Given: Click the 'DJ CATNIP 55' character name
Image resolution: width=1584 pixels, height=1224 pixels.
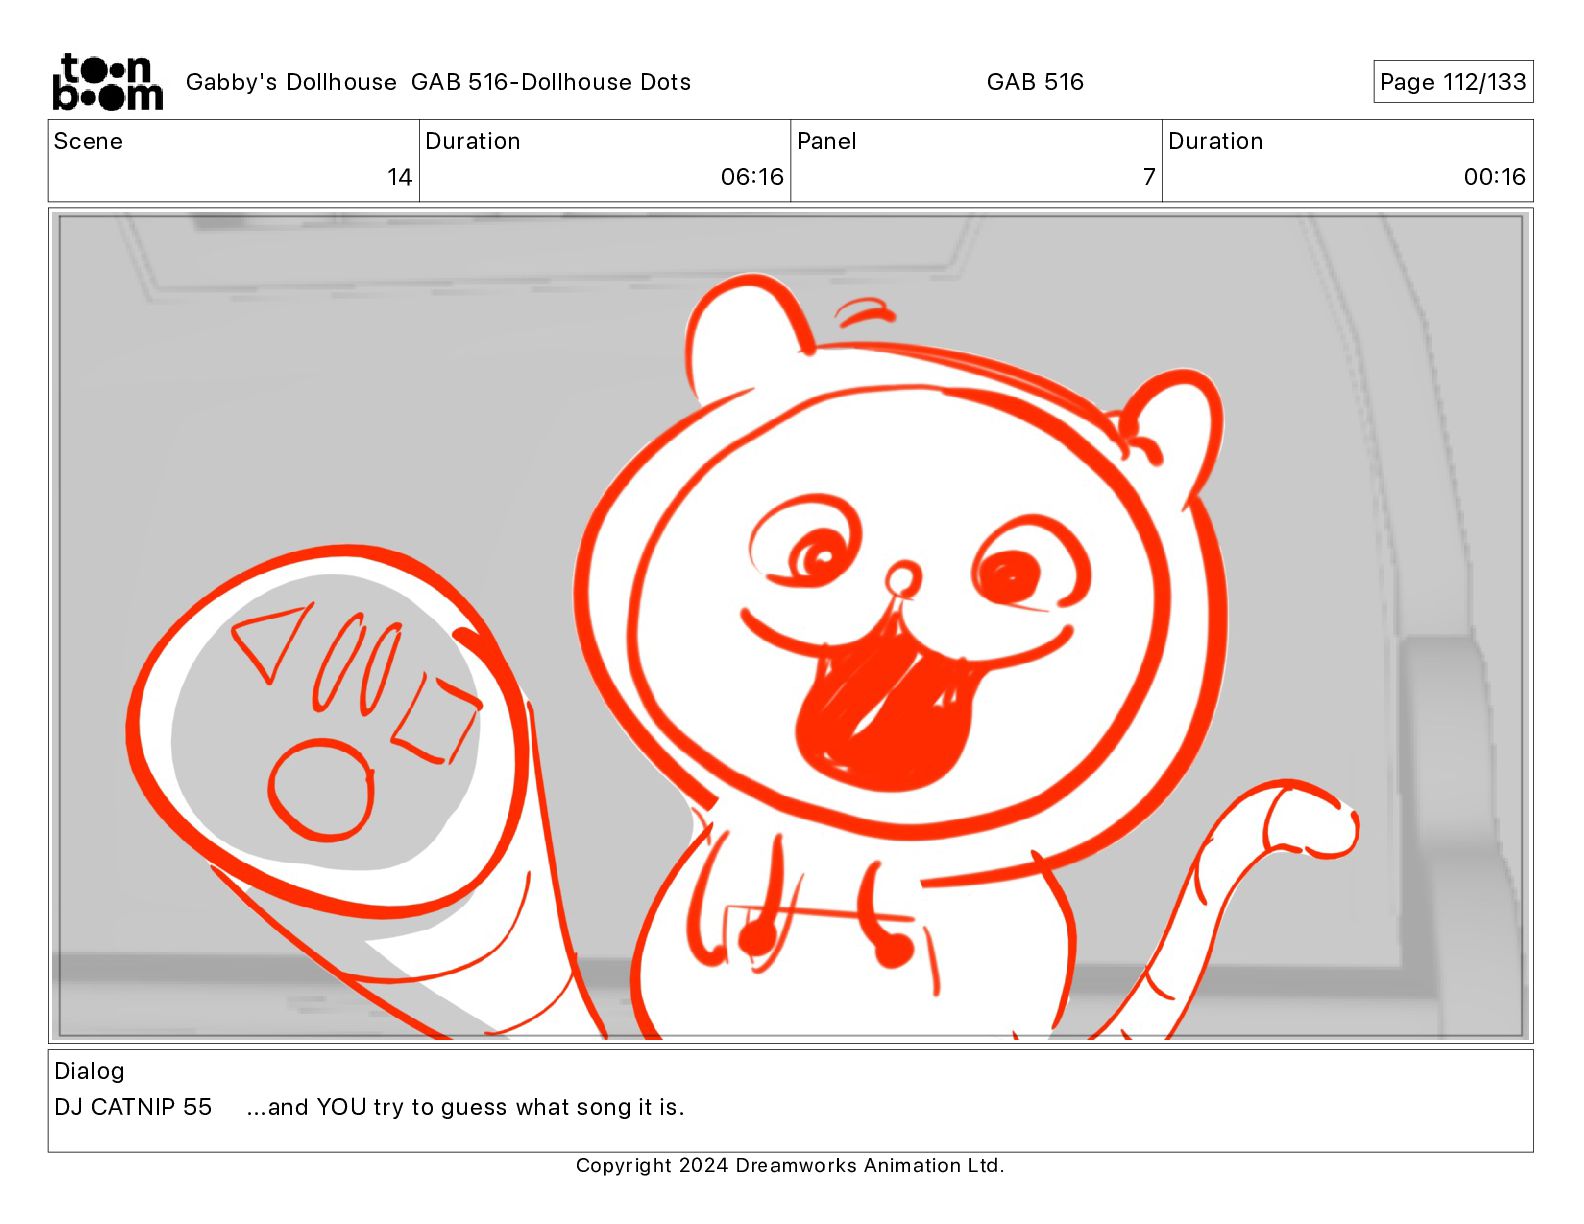Looking at the screenshot, I should point(133,1107).
